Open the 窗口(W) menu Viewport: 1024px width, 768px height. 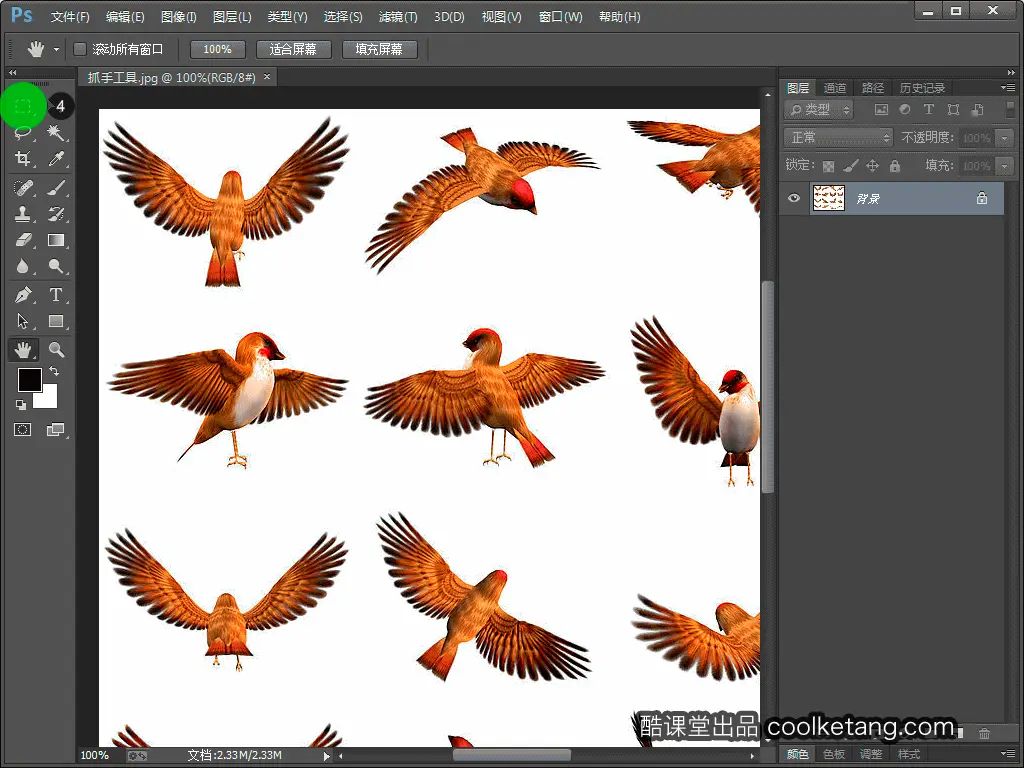[x=560, y=17]
